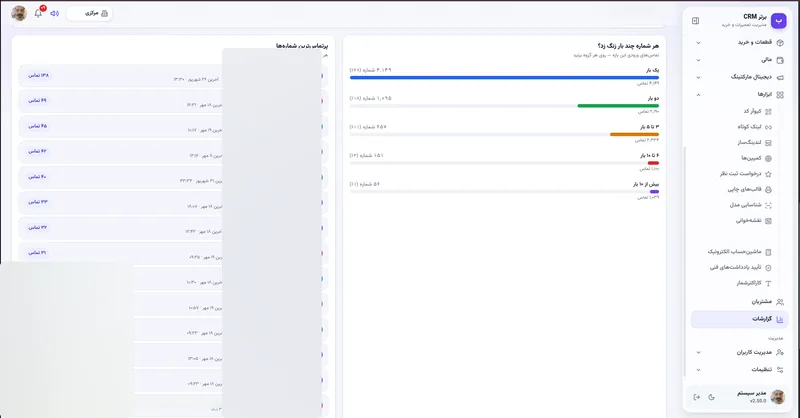Expand the دیجیتال مارکتینگ chevron
Screen dimensions: 800x418
(698, 78)
